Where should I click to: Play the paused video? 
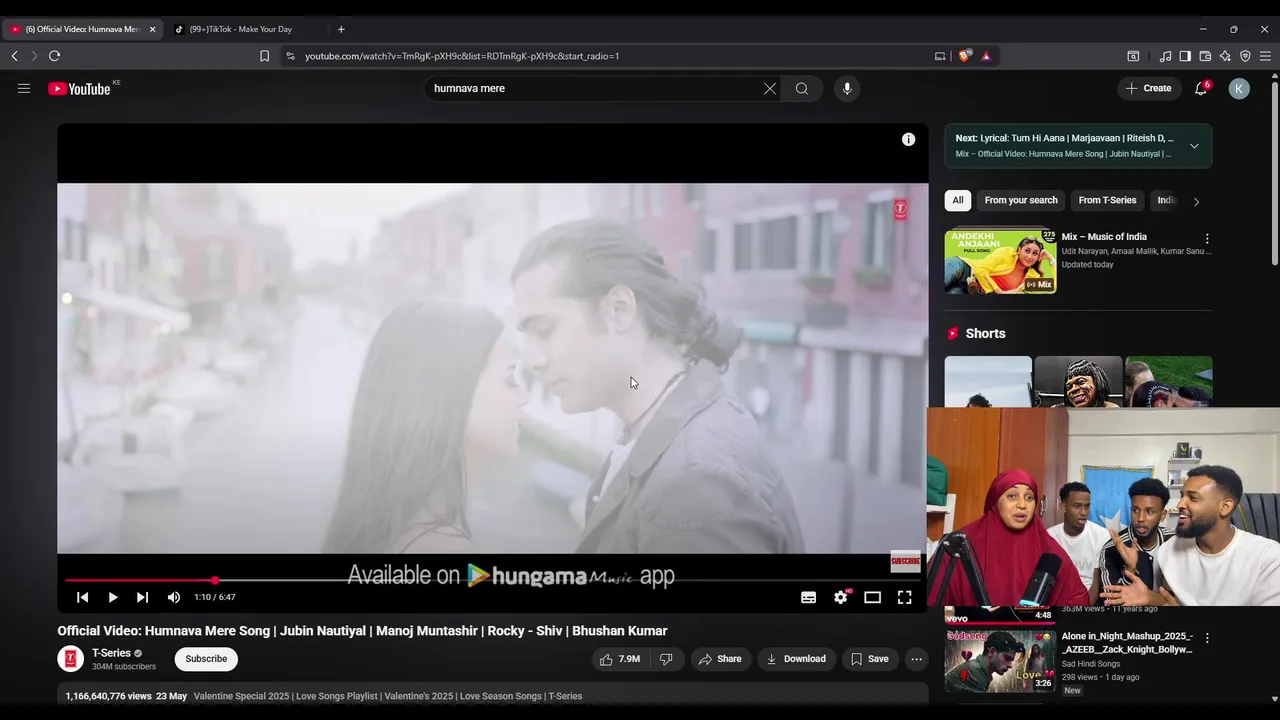(113, 597)
